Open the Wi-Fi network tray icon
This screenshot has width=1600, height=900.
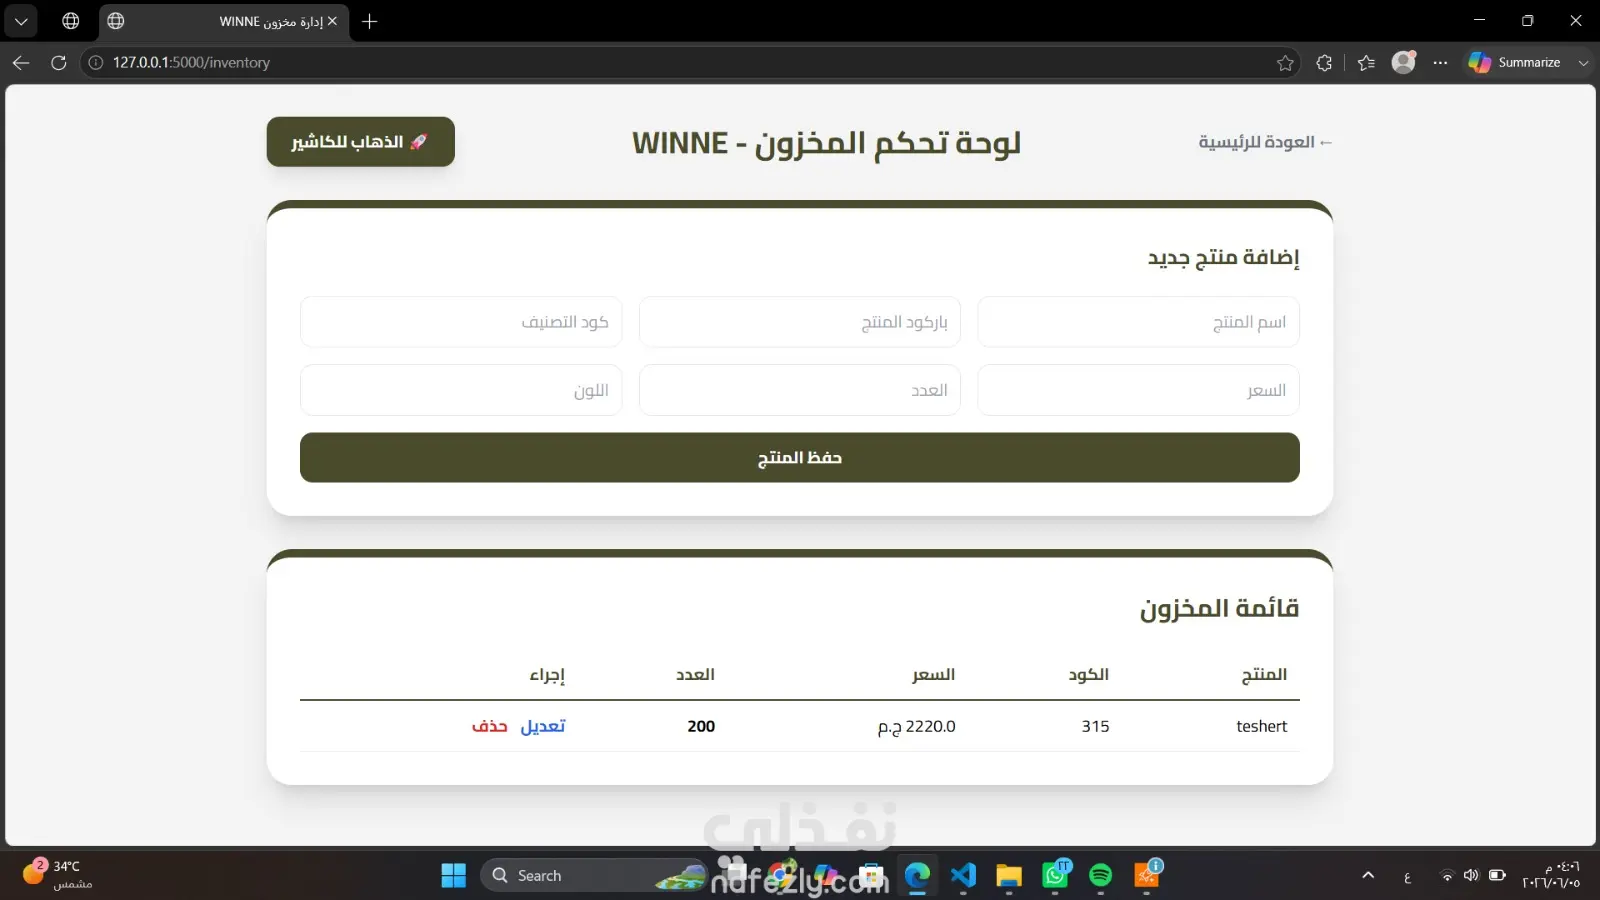point(1446,876)
